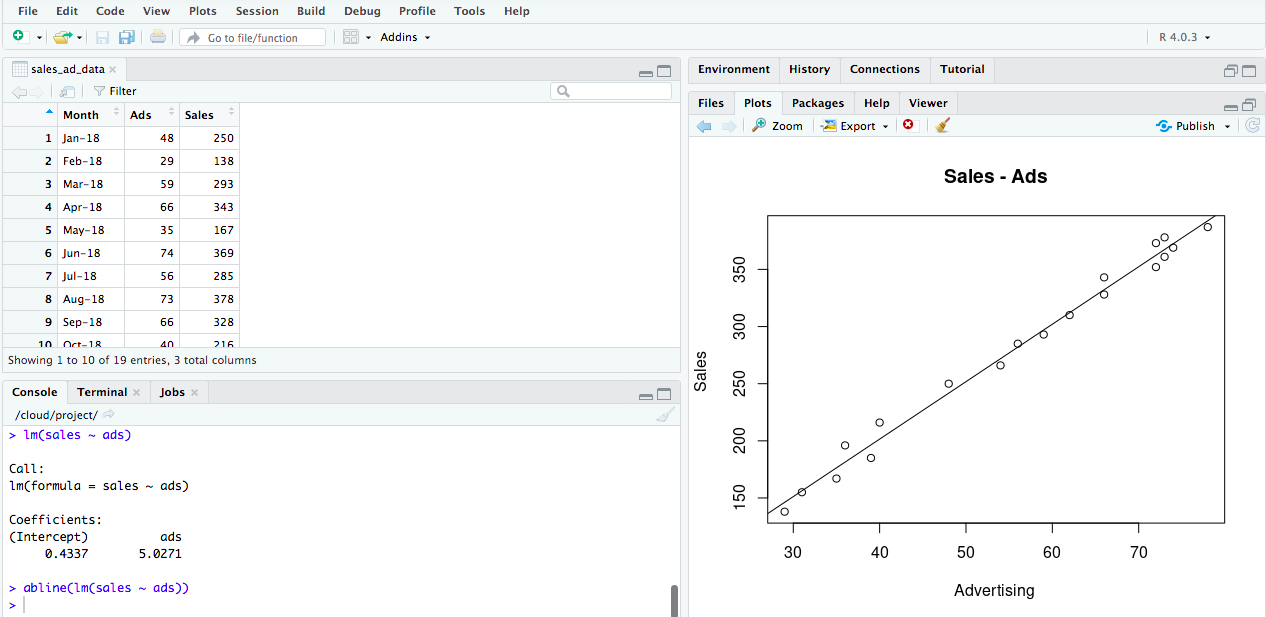
Task: Click the data viewer search field
Action: coord(611,91)
